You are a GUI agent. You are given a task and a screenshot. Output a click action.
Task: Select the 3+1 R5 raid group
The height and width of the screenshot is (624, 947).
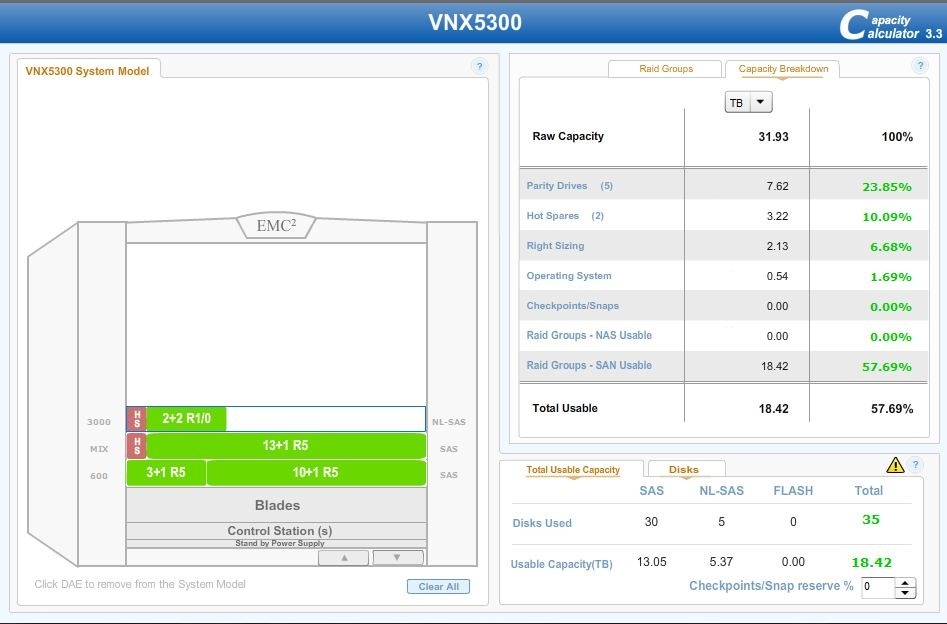coord(166,472)
